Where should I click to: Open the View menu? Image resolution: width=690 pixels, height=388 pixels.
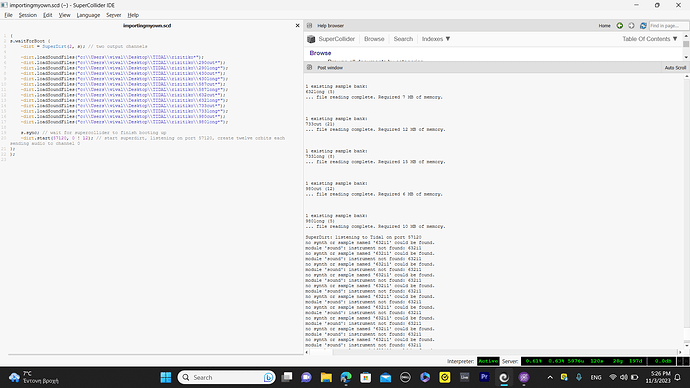coord(64,15)
